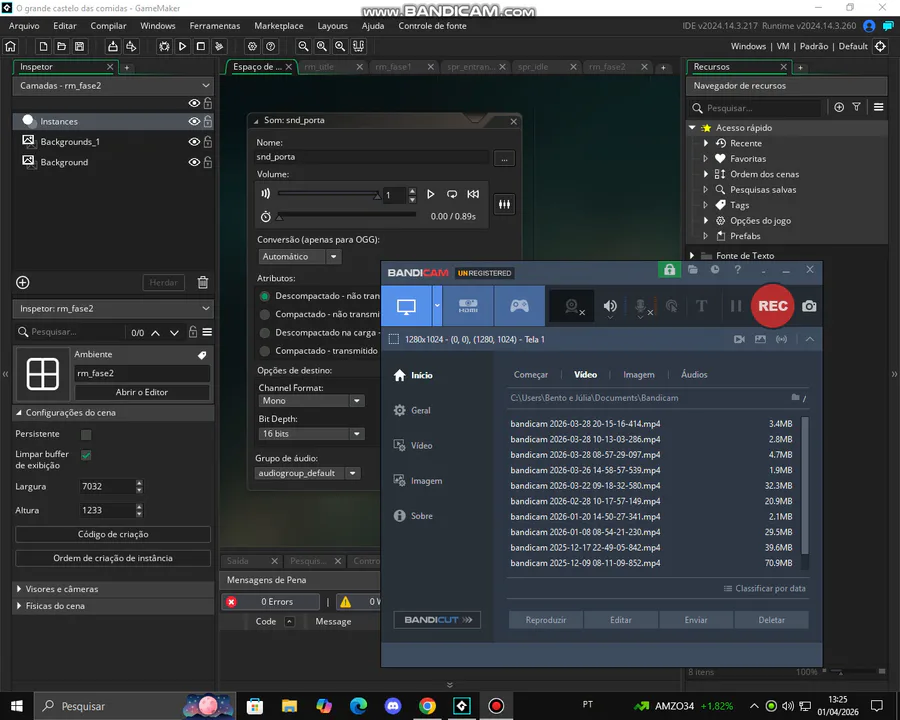The height and width of the screenshot is (720, 900).
Task: Select Bandicam HDMI device recording mode
Action: (468, 306)
